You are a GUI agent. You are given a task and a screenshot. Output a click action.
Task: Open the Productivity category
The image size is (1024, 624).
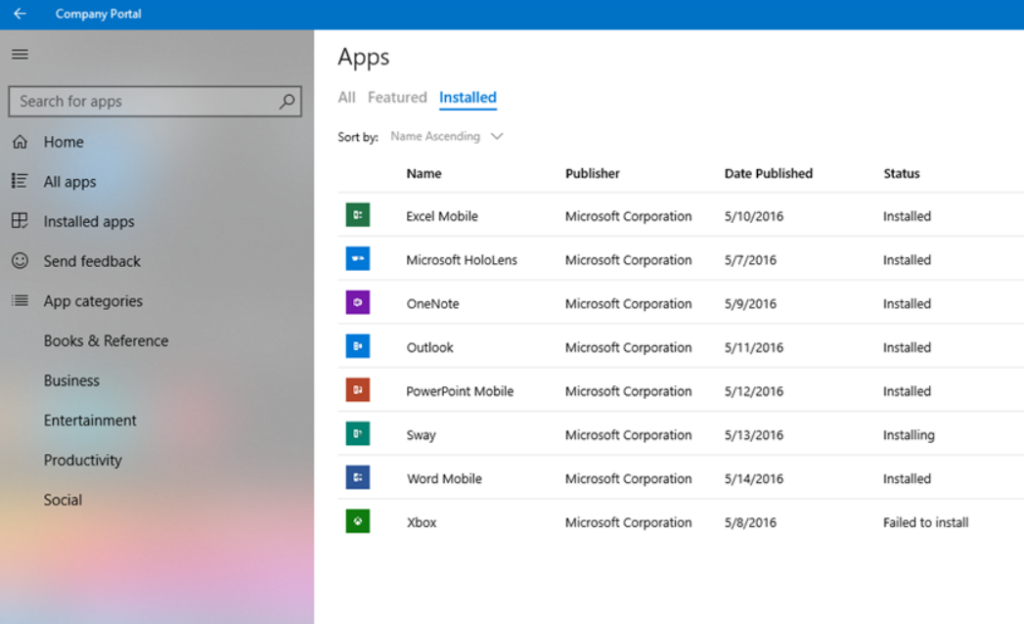point(83,460)
